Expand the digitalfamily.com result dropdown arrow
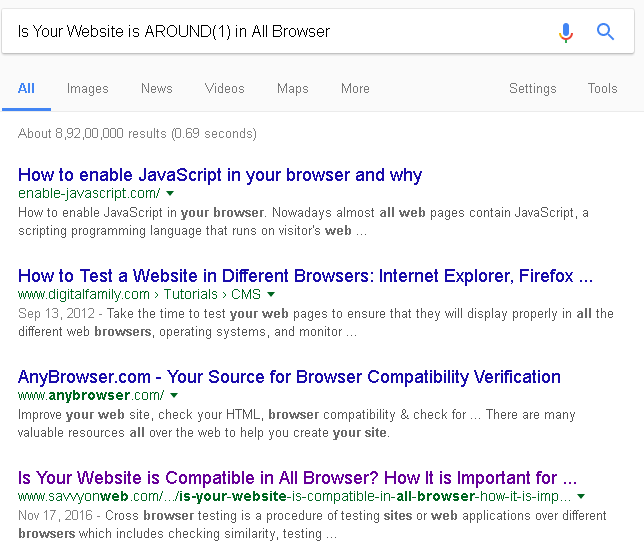Screen dimensions: 644x556 pos(271,295)
